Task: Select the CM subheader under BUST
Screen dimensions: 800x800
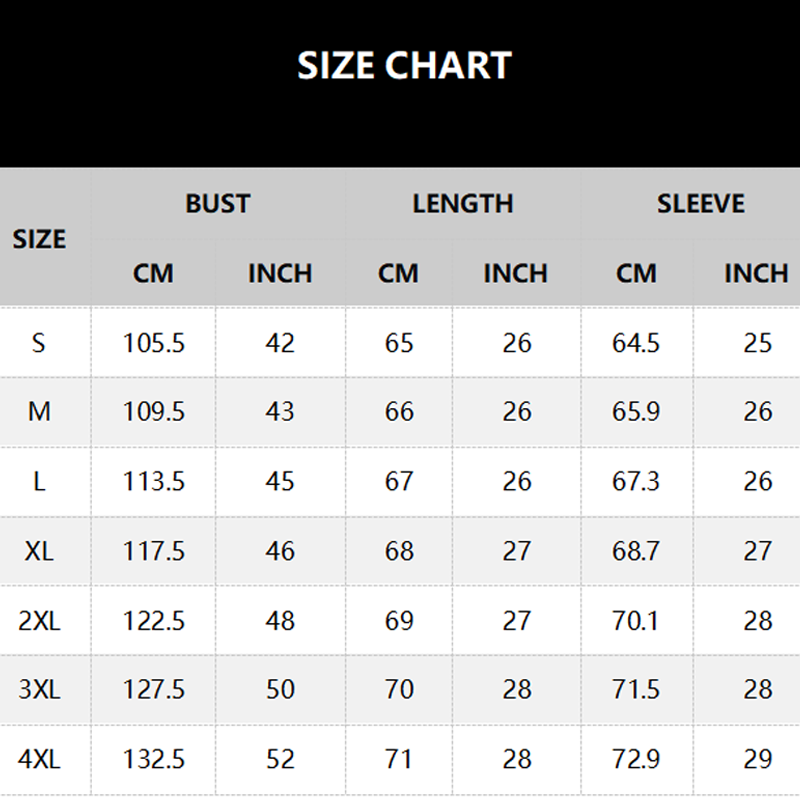Action: [x=153, y=273]
